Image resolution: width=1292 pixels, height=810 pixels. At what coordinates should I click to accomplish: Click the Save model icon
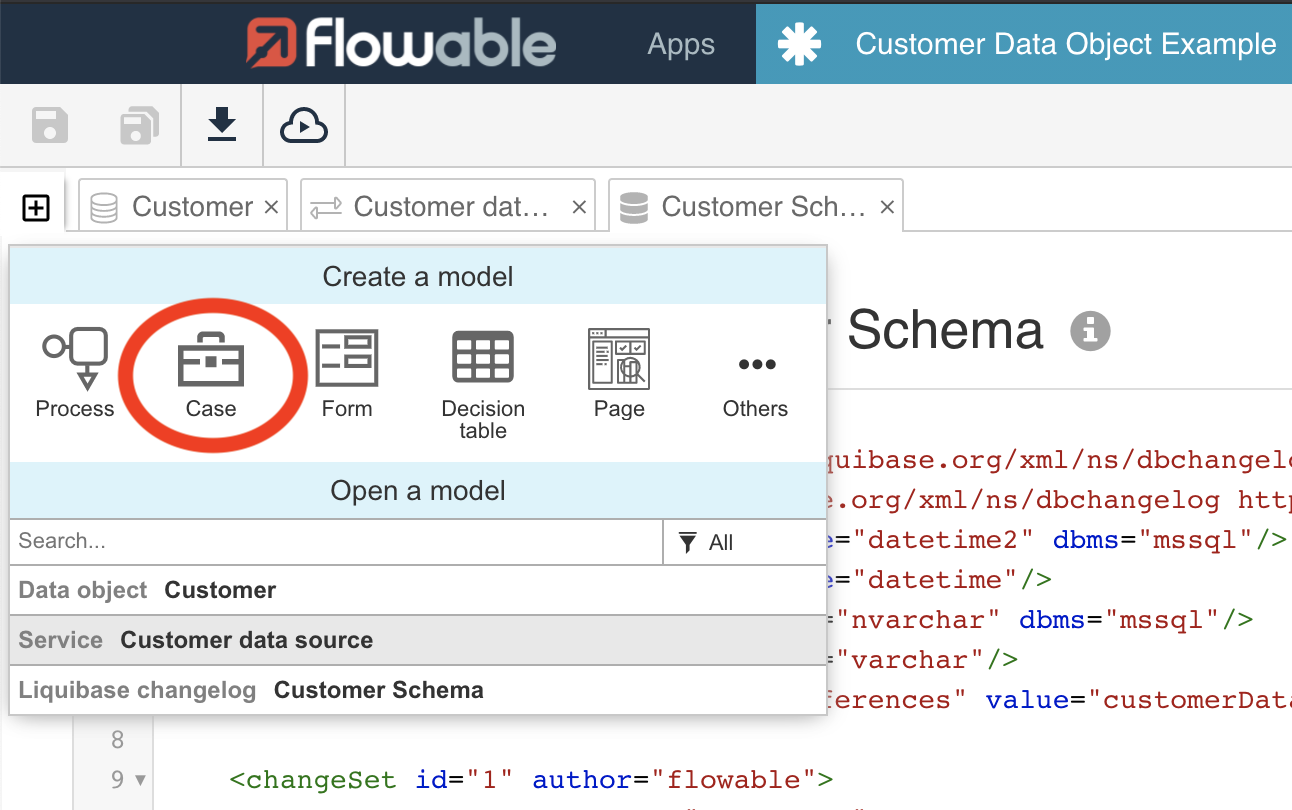coord(50,126)
